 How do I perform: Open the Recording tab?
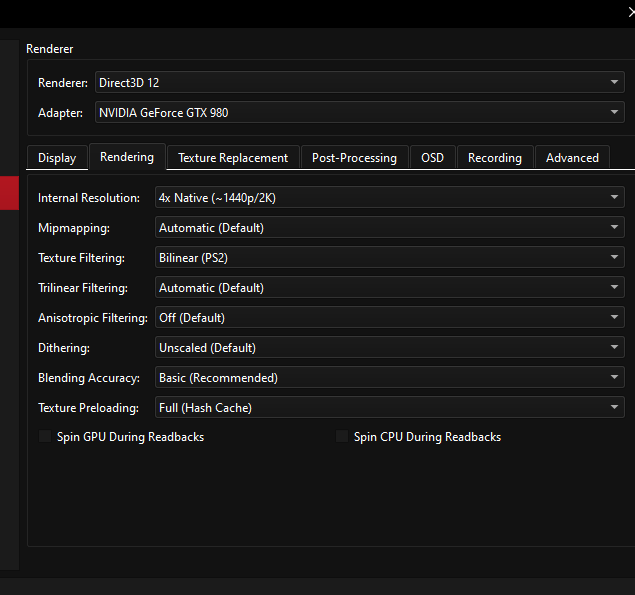click(x=495, y=158)
